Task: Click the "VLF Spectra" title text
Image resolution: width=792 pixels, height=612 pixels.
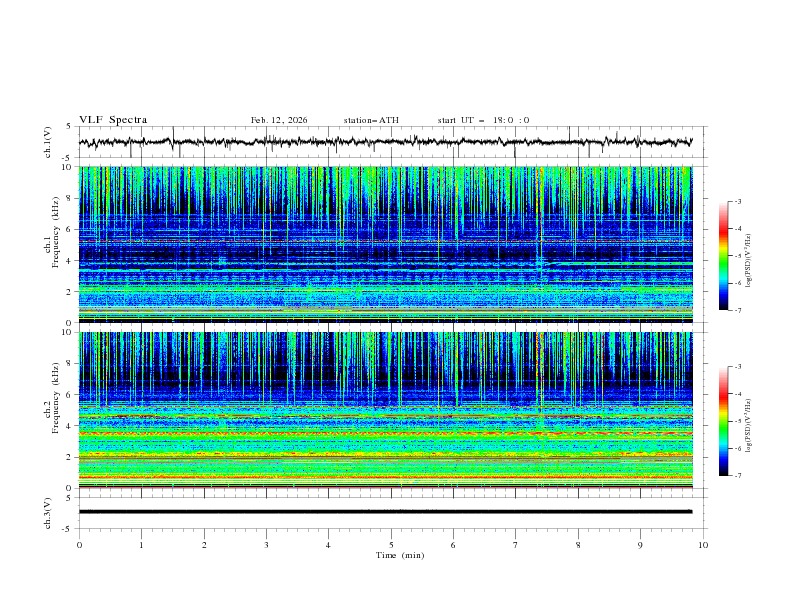Action: point(113,120)
